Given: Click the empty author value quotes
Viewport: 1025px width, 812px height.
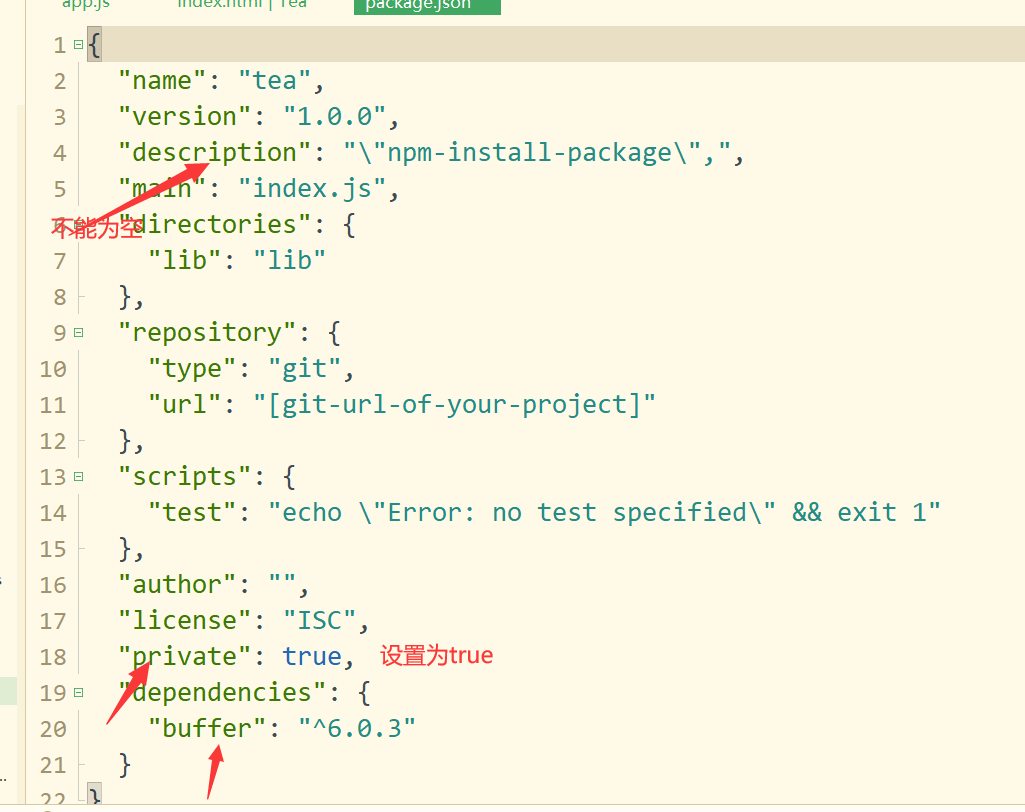Looking at the screenshot, I should point(282,579).
